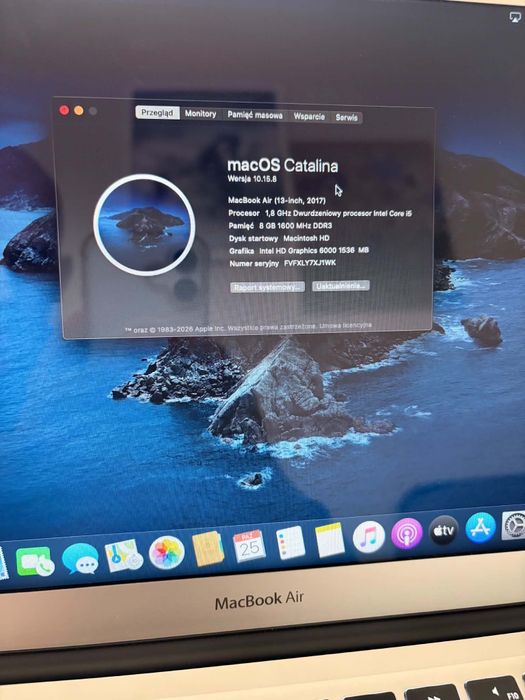525x700 pixels.
Task: Click the Macintosh HD startup disk text
Action: coord(306,238)
